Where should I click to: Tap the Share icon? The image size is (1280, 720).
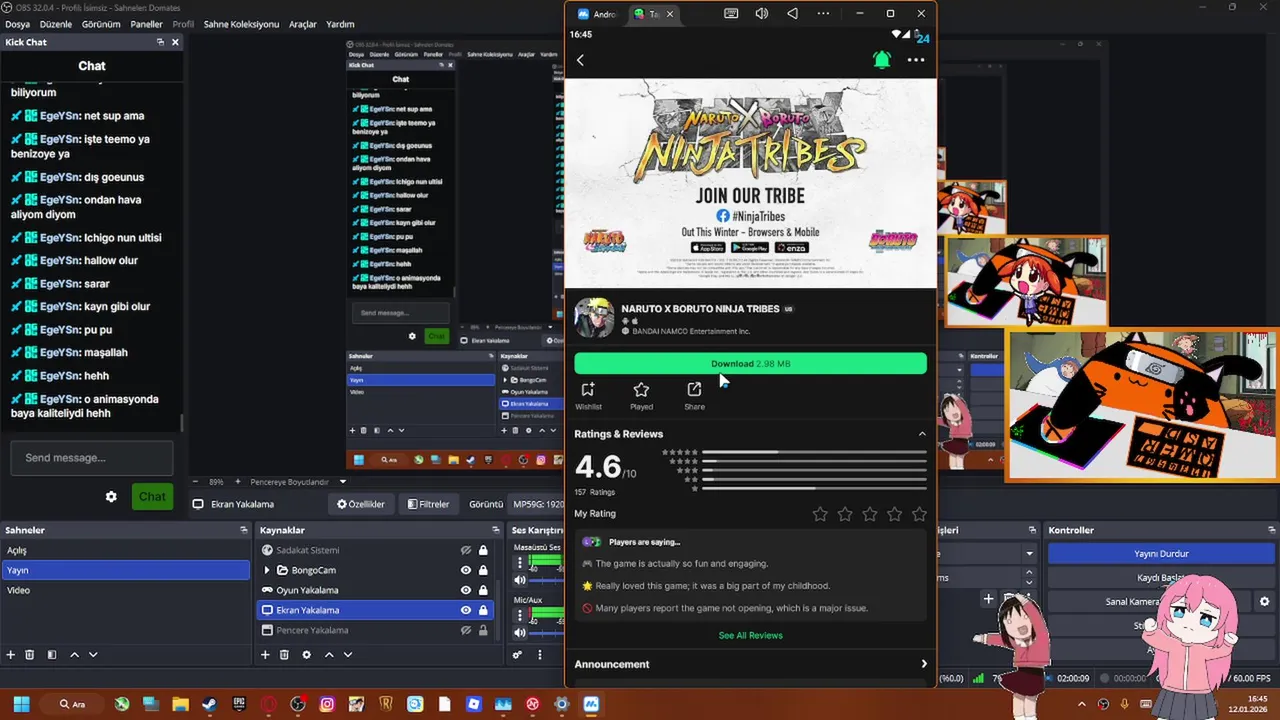point(694,395)
